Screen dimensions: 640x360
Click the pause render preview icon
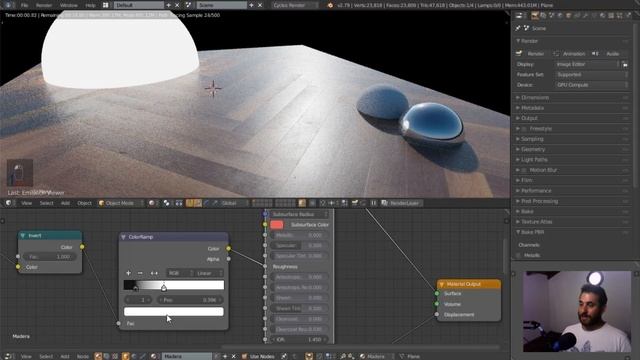[373, 203]
